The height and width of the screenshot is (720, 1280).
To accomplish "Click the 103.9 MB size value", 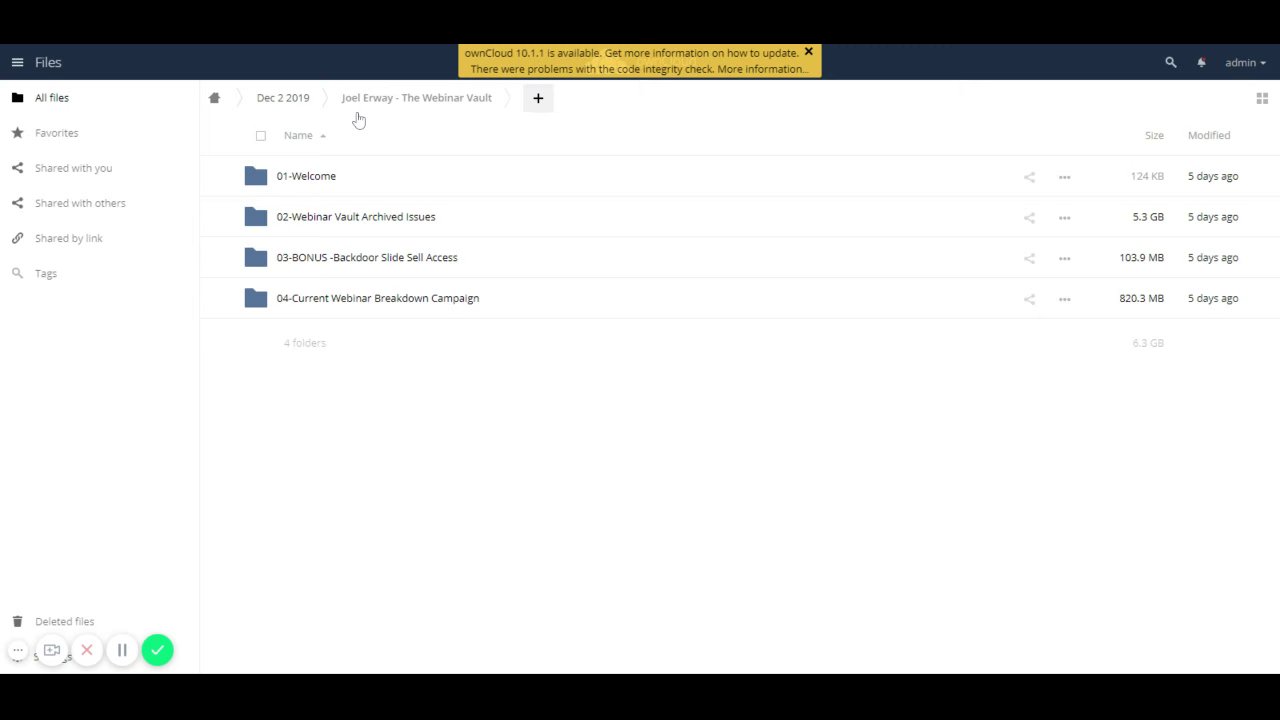I will [1141, 258].
